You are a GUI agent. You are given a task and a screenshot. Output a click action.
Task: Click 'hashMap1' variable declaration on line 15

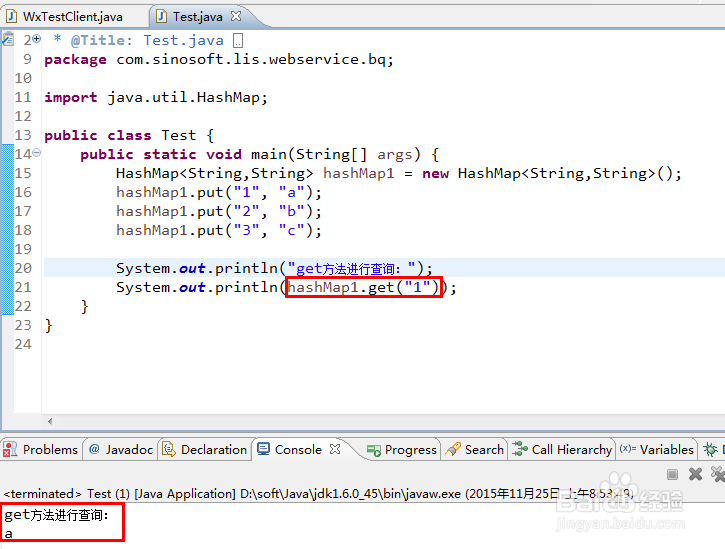pos(359,173)
